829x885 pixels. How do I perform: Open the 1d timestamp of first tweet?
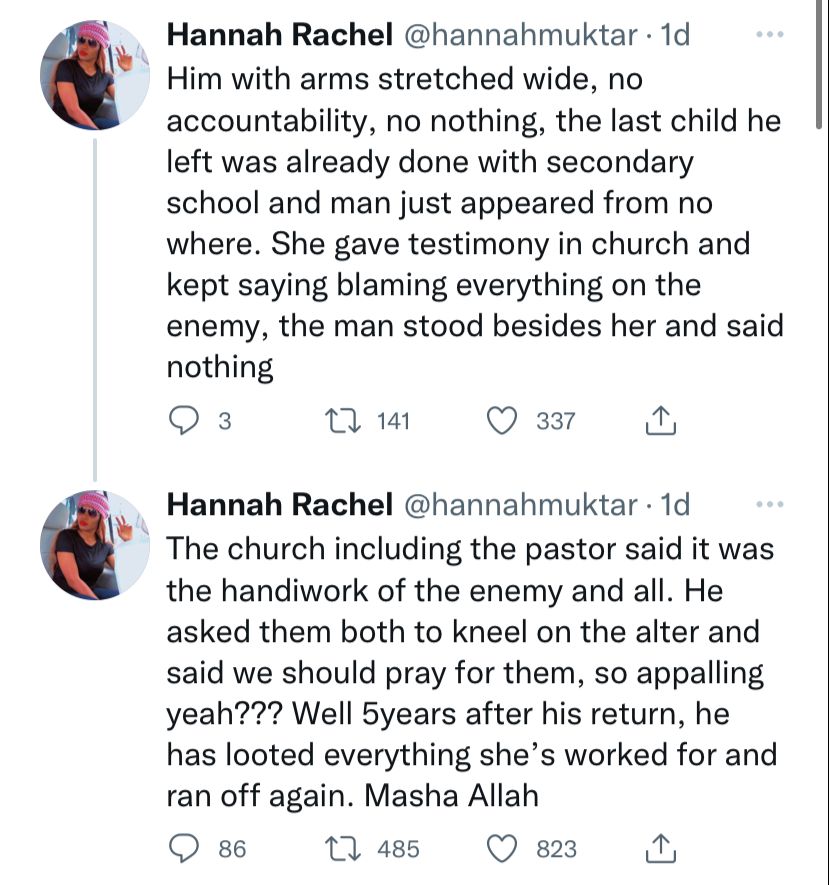coord(676,35)
